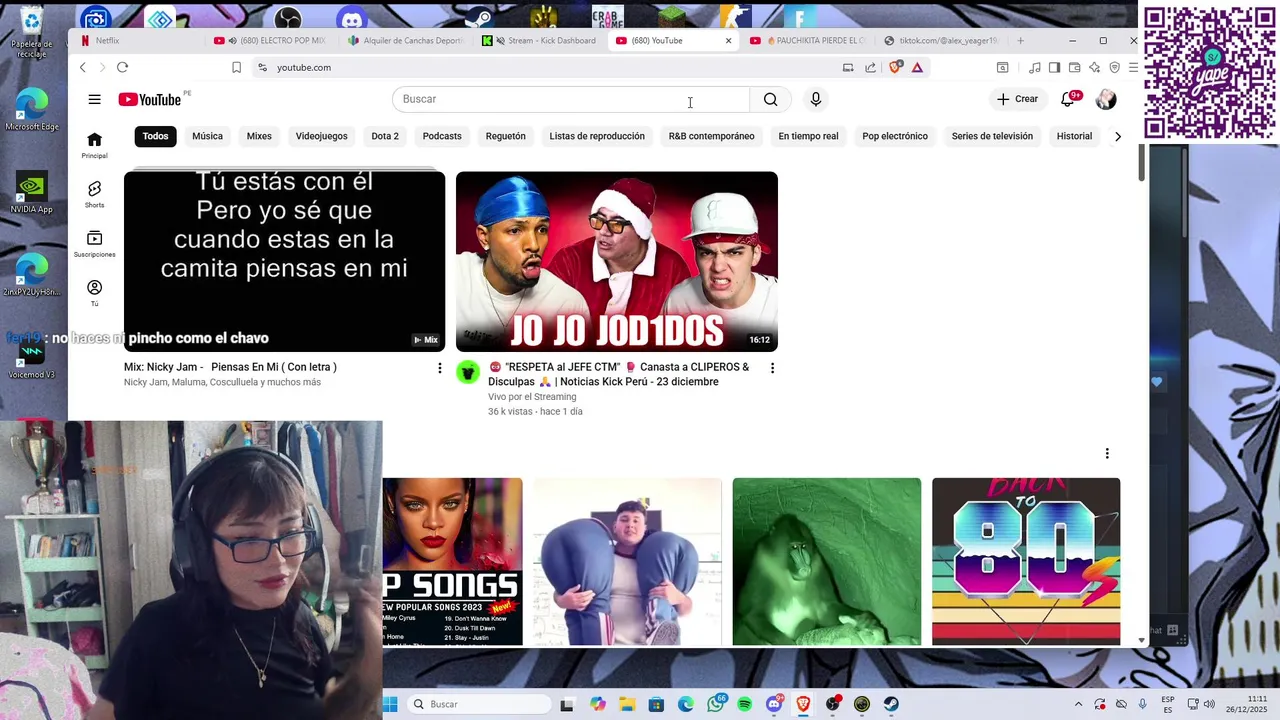1280x720 pixels.
Task: Start voice search with the microphone icon
Action: tap(816, 99)
